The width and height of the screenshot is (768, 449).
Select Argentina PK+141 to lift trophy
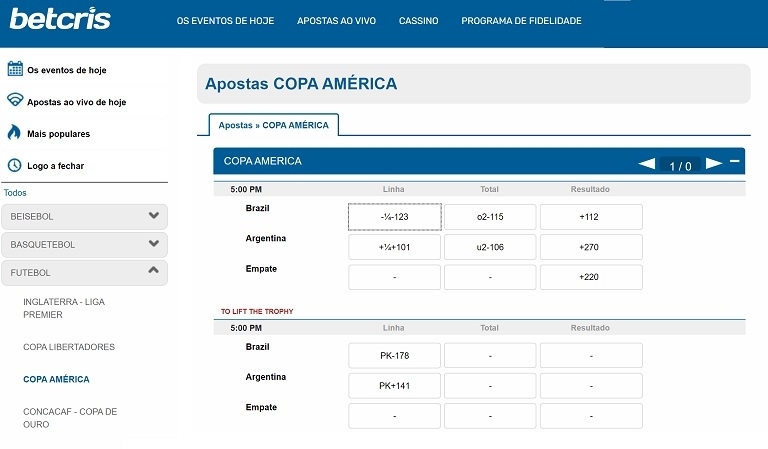394,385
